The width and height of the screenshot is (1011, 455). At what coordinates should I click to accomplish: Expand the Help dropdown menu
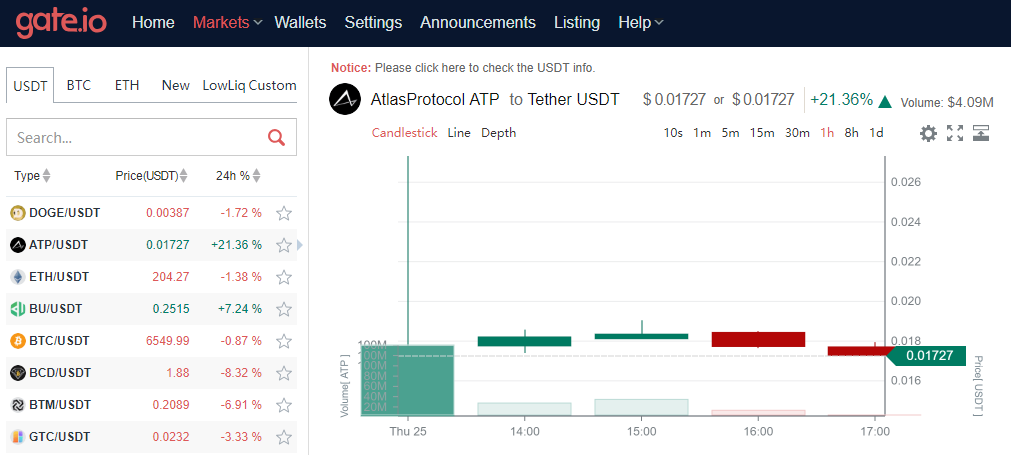pyautogui.click(x=640, y=22)
